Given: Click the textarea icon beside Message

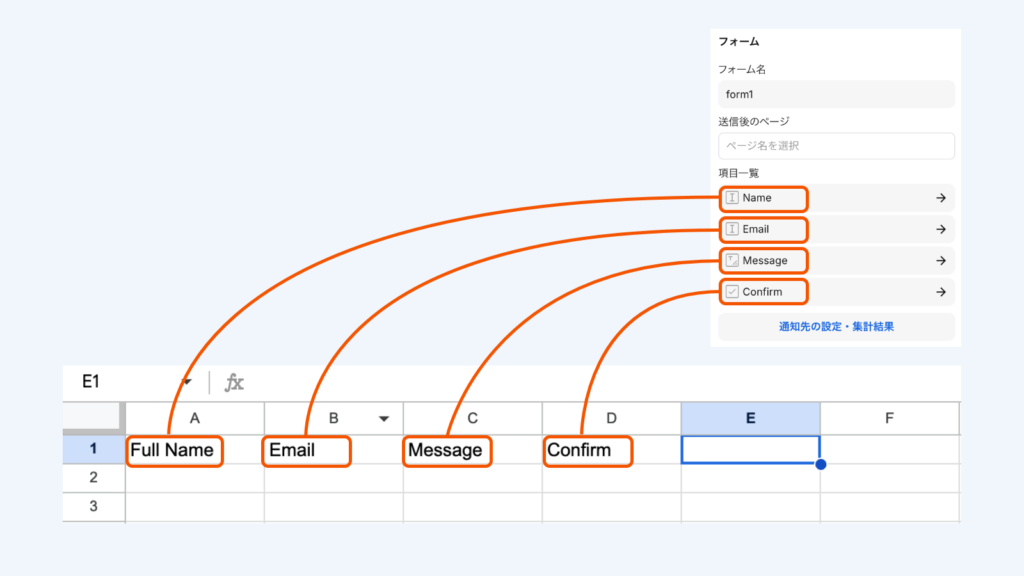Looking at the screenshot, I should 733,260.
